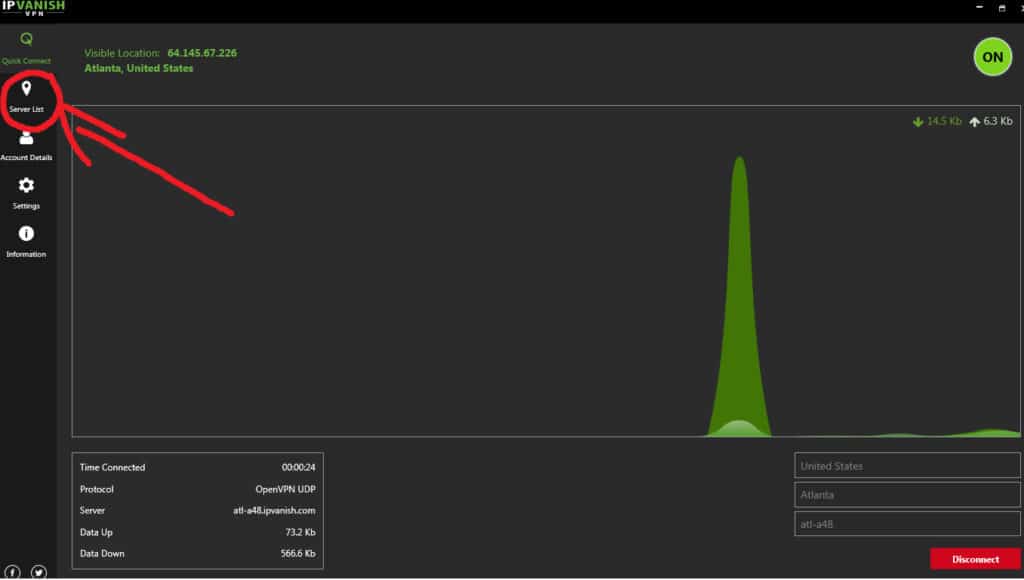
Task: Open the atl-a48 server dropdown
Action: pyautogui.click(x=907, y=524)
